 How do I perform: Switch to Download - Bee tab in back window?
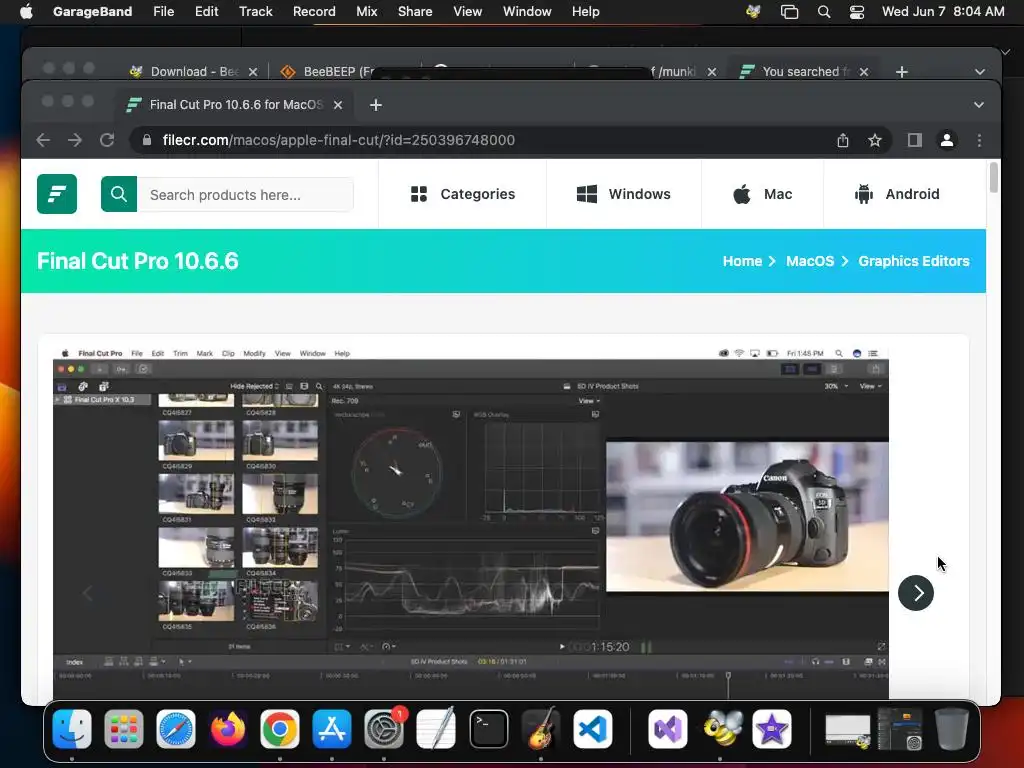tap(194, 72)
